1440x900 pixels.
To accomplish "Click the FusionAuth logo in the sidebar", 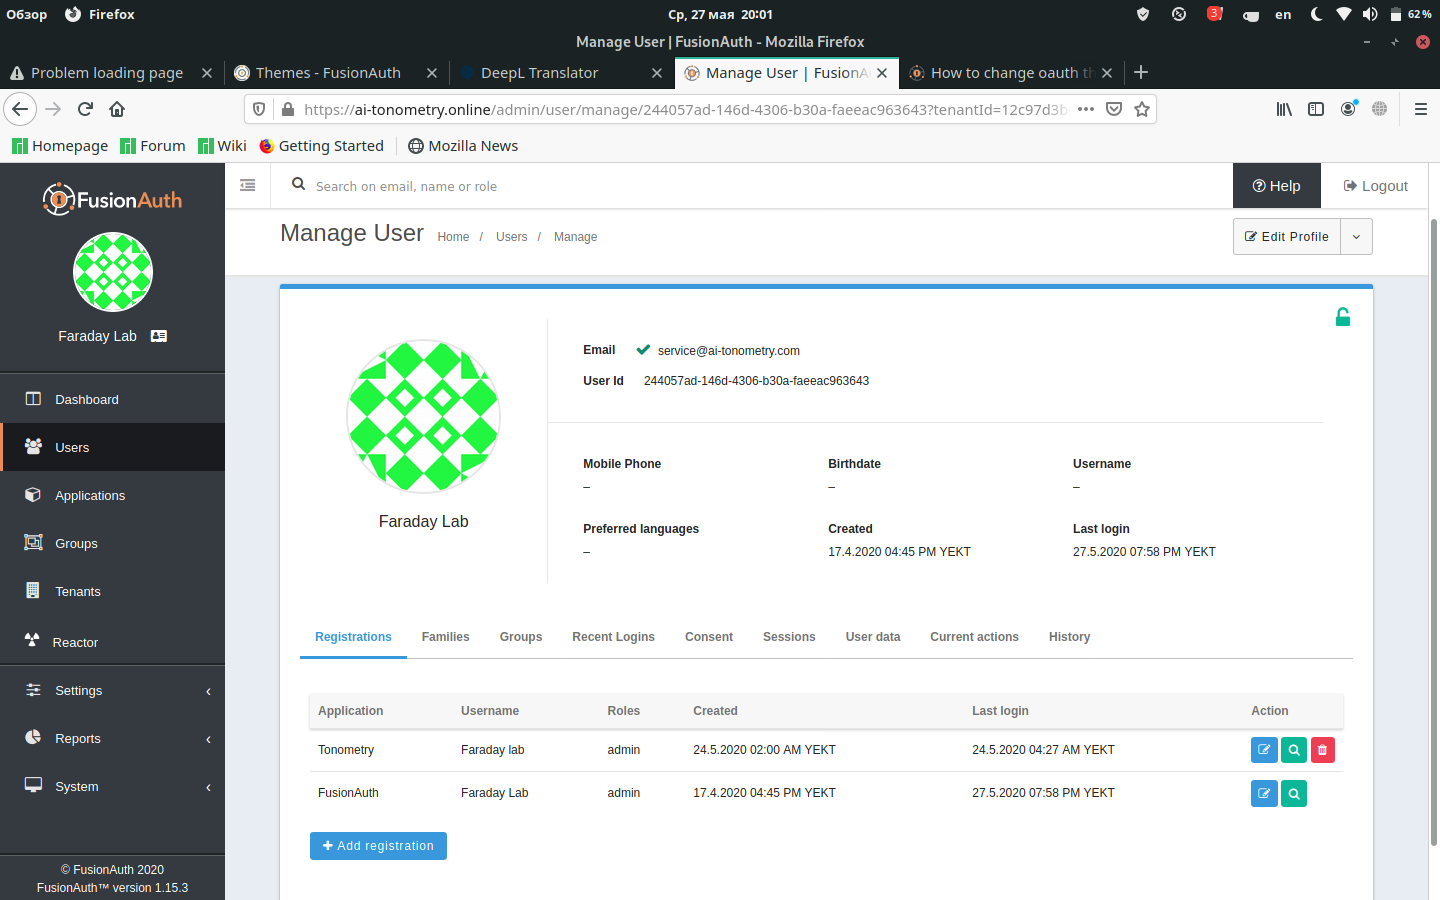I will pyautogui.click(x=112, y=200).
